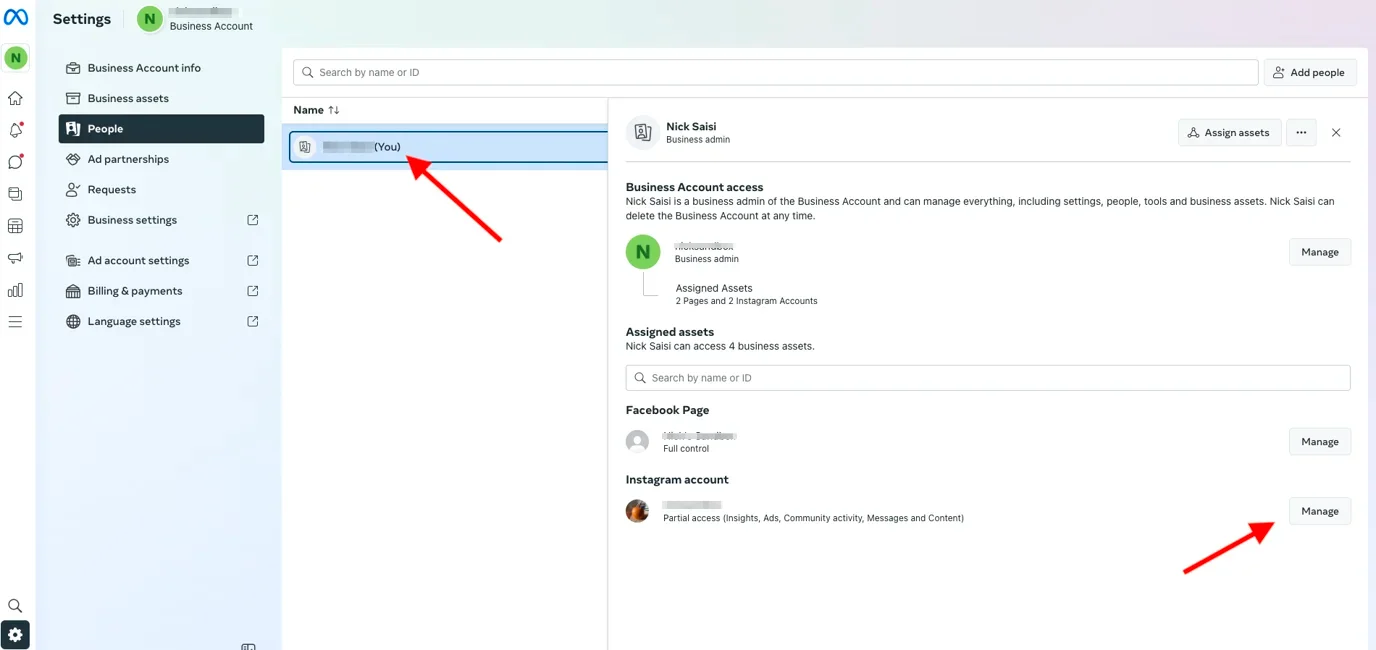Open the search magnifier in the sidebar

tap(15, 605)
